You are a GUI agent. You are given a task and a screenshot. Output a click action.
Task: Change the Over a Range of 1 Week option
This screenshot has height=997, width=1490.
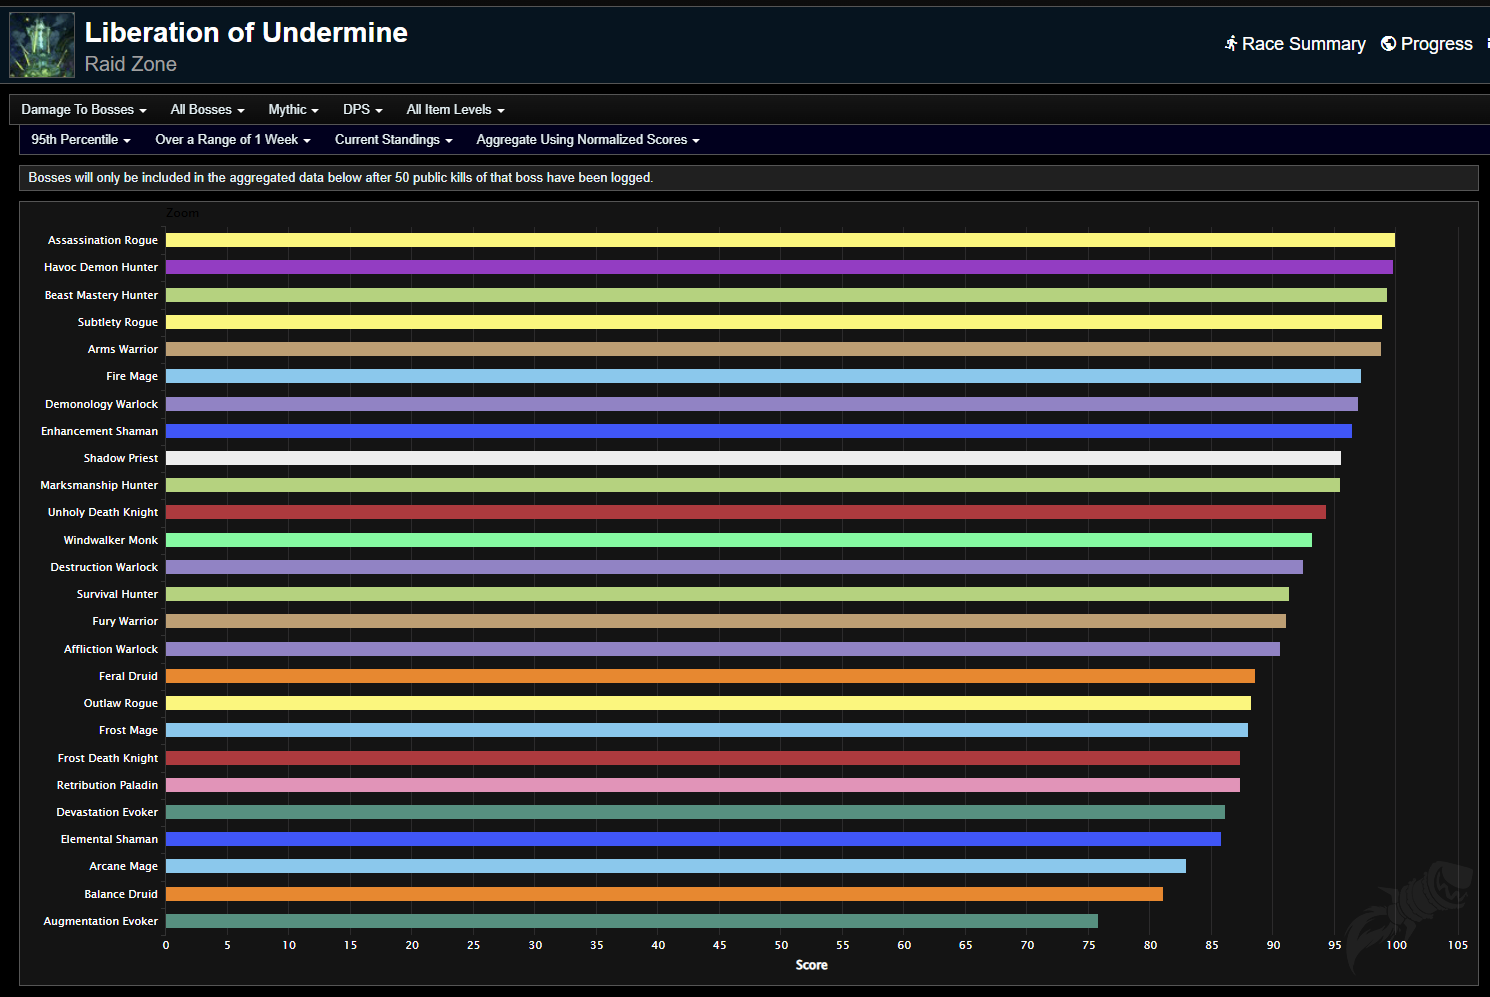(x=233, y=140)
